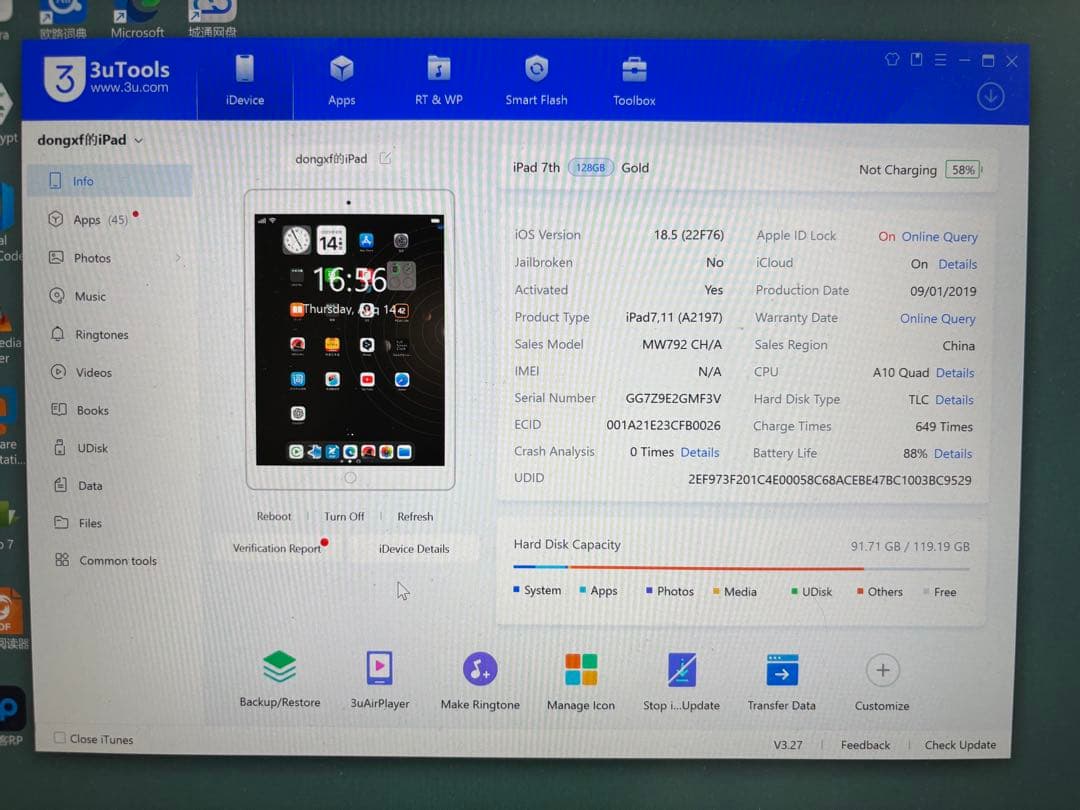Screen dimensions: 1080x810
Task: Open the Backup/Restore tool
Action: tap(279, 680)
